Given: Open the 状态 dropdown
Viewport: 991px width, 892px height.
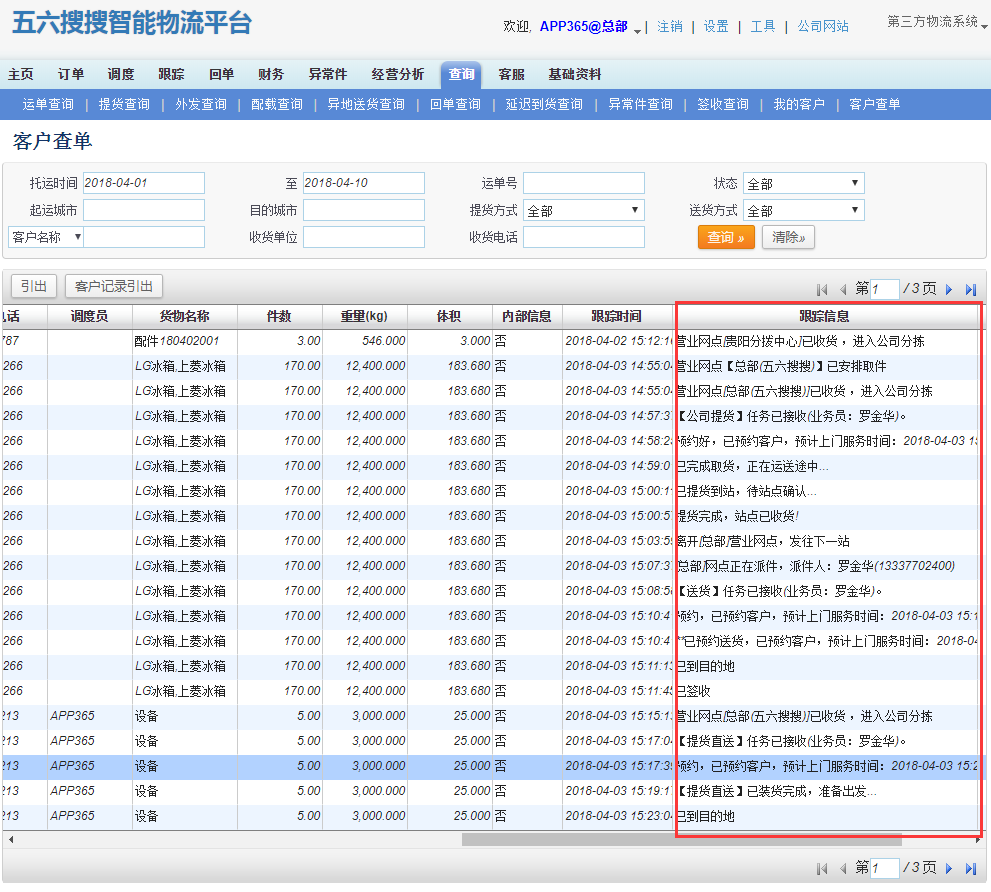Looking at the screenshot, I should pos(803,184).
